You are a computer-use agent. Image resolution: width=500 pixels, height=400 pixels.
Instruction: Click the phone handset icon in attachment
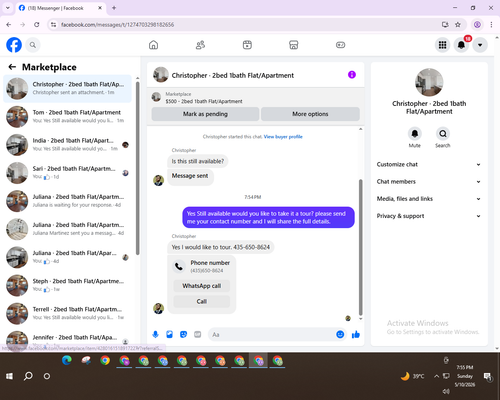click(179, 266)
